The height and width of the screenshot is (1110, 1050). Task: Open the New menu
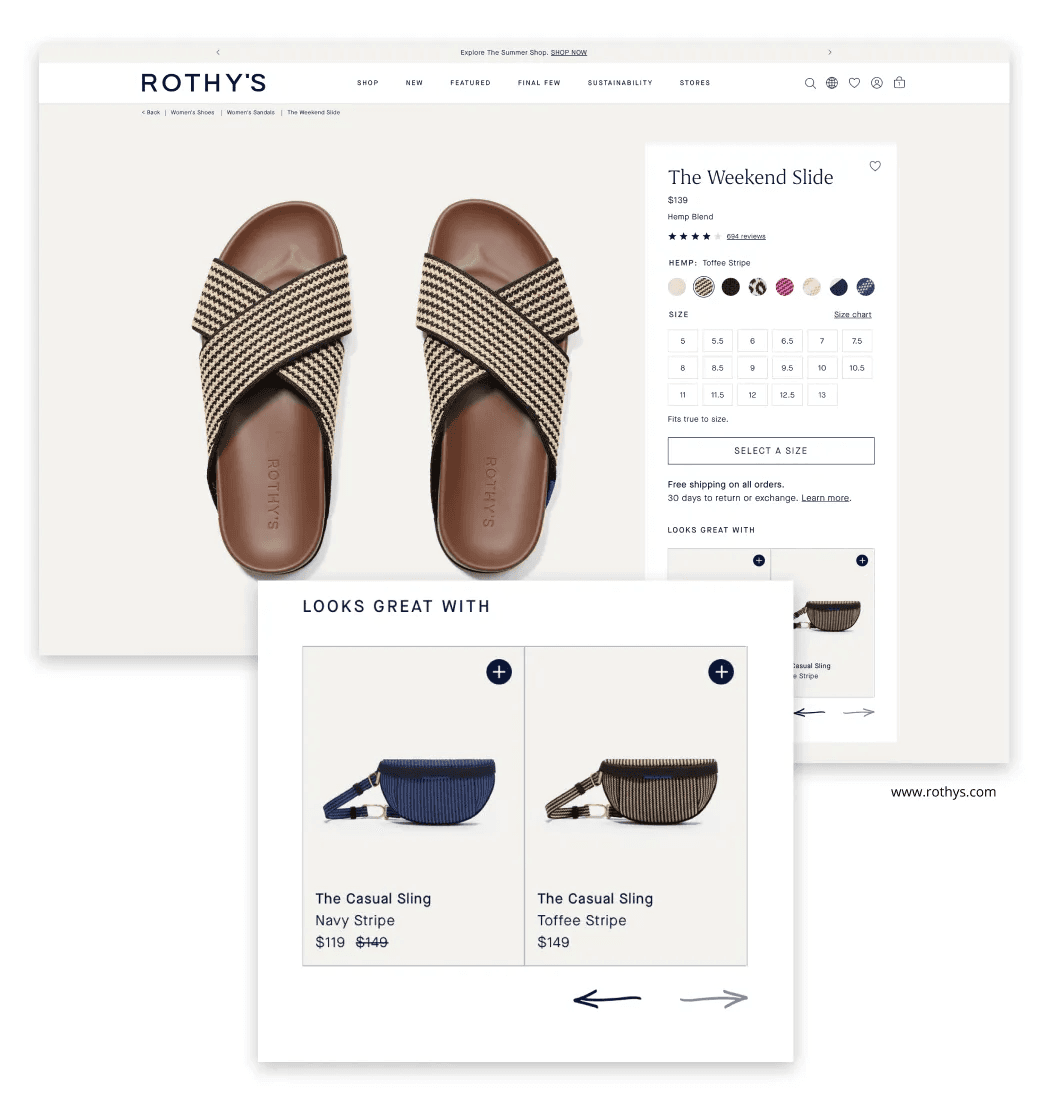click(x=414, y=83)
